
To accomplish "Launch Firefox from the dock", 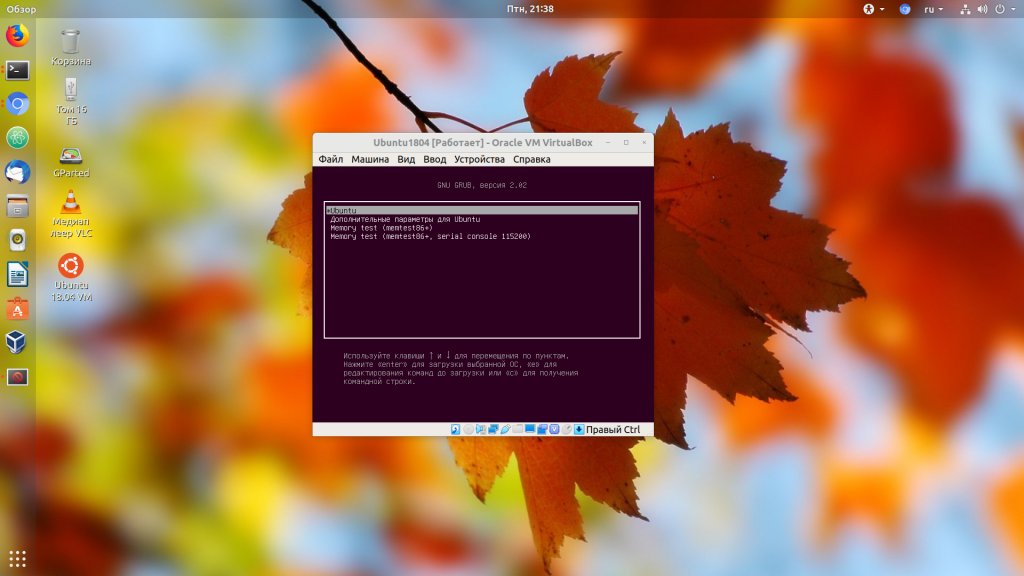I will point(17,36).
